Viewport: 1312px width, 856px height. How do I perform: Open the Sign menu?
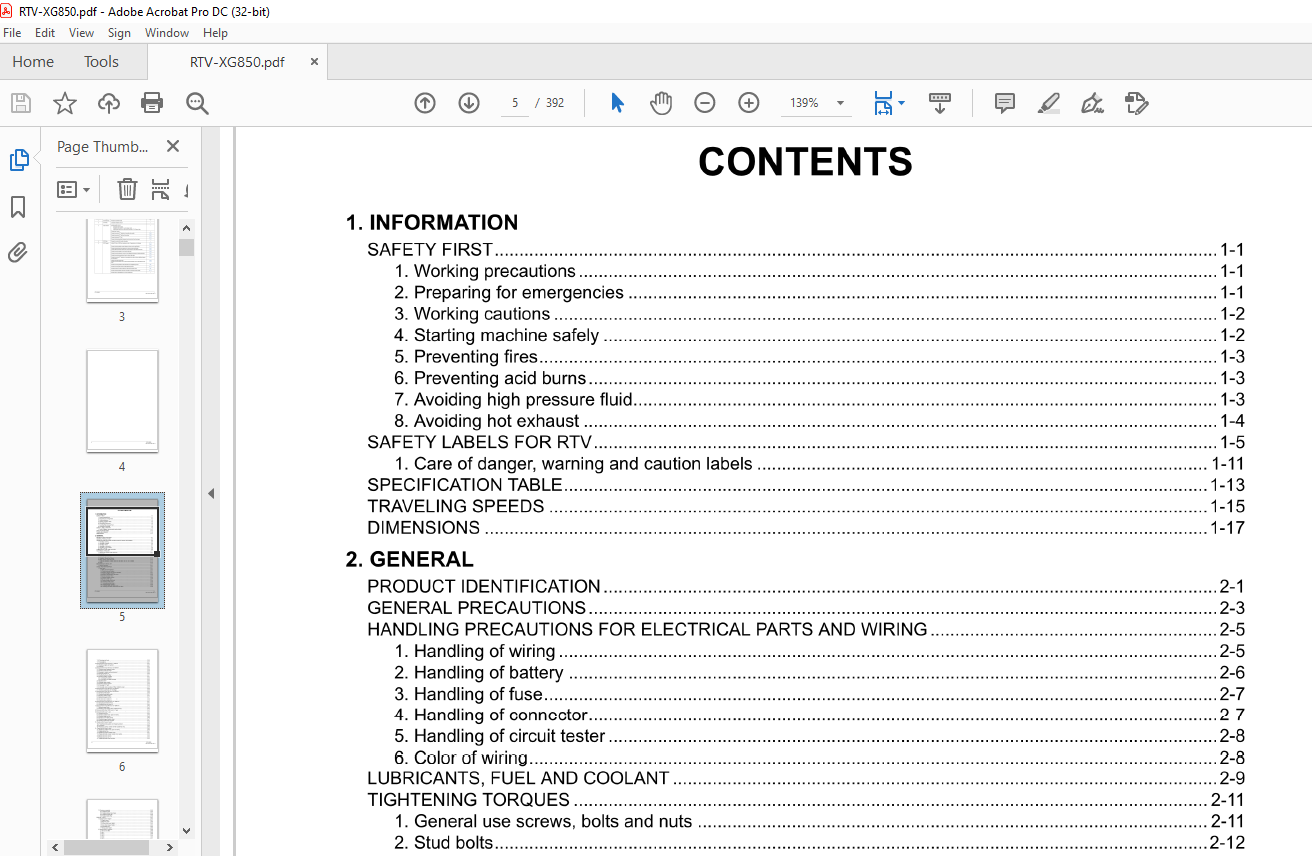tap(120, 33)
